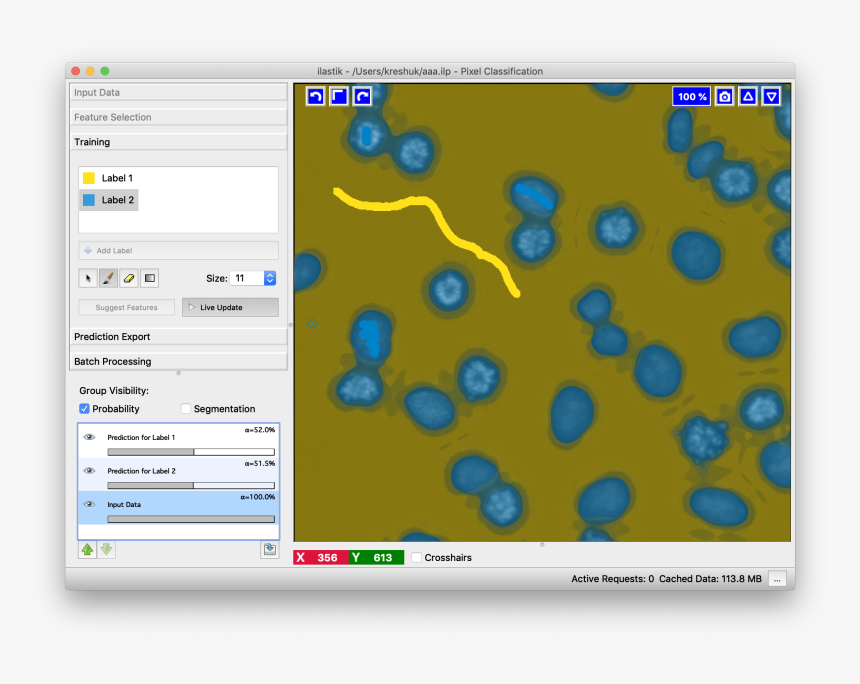Move the selected layer up with green arrow
This screenshot has height=684, width=860.
click(x=88, y=550)
